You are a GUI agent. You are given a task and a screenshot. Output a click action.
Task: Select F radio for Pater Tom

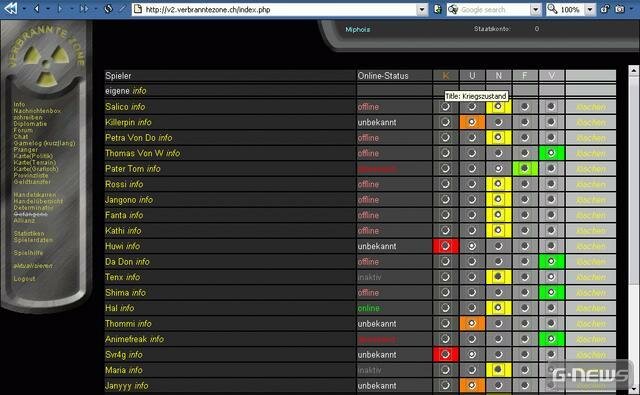click(x=524, y=169)
